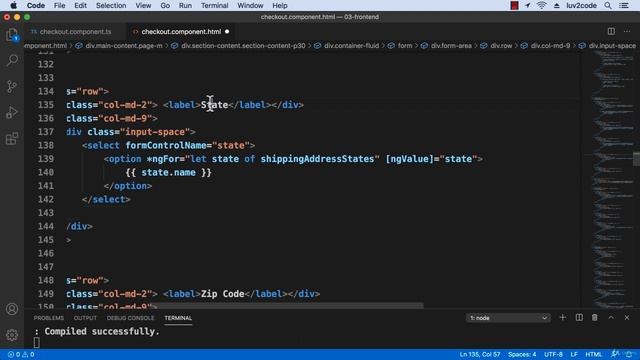Image resolution: width=640 pixels, height=360 pixels.
Task: Open the Apple menu
Action: [13, 5]
